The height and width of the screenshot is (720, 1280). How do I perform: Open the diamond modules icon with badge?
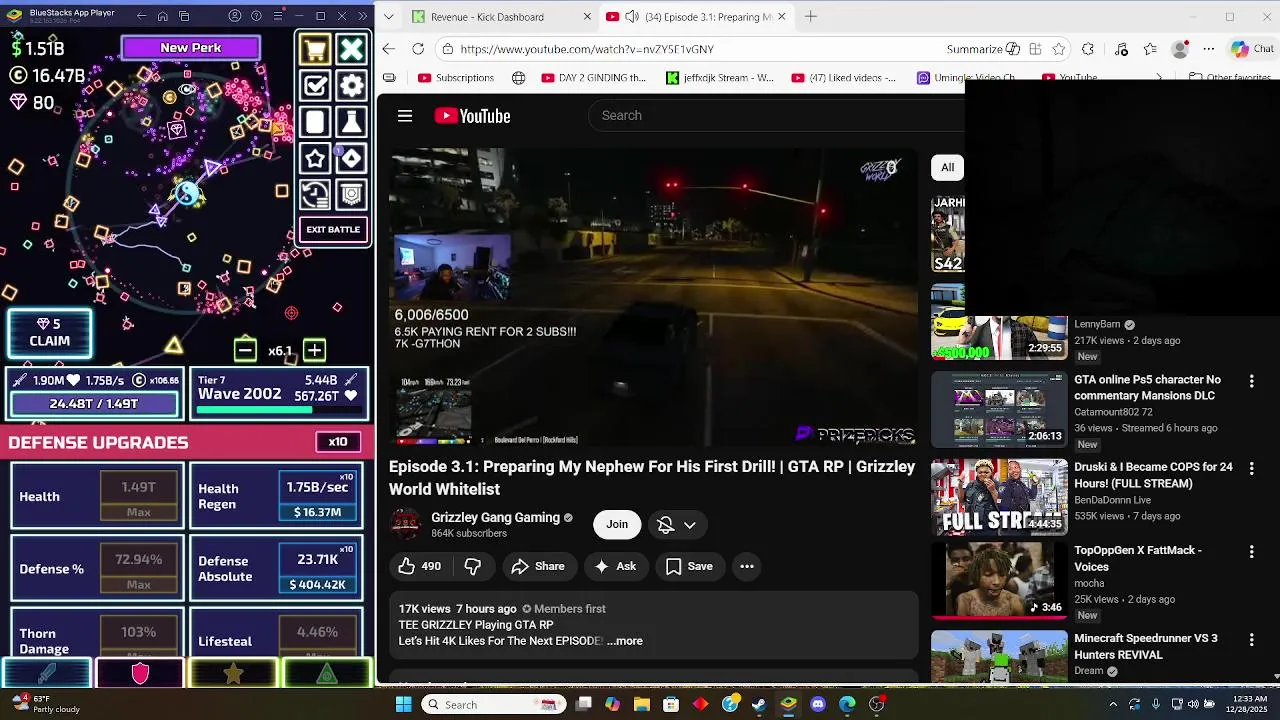[x=352, y=159]
